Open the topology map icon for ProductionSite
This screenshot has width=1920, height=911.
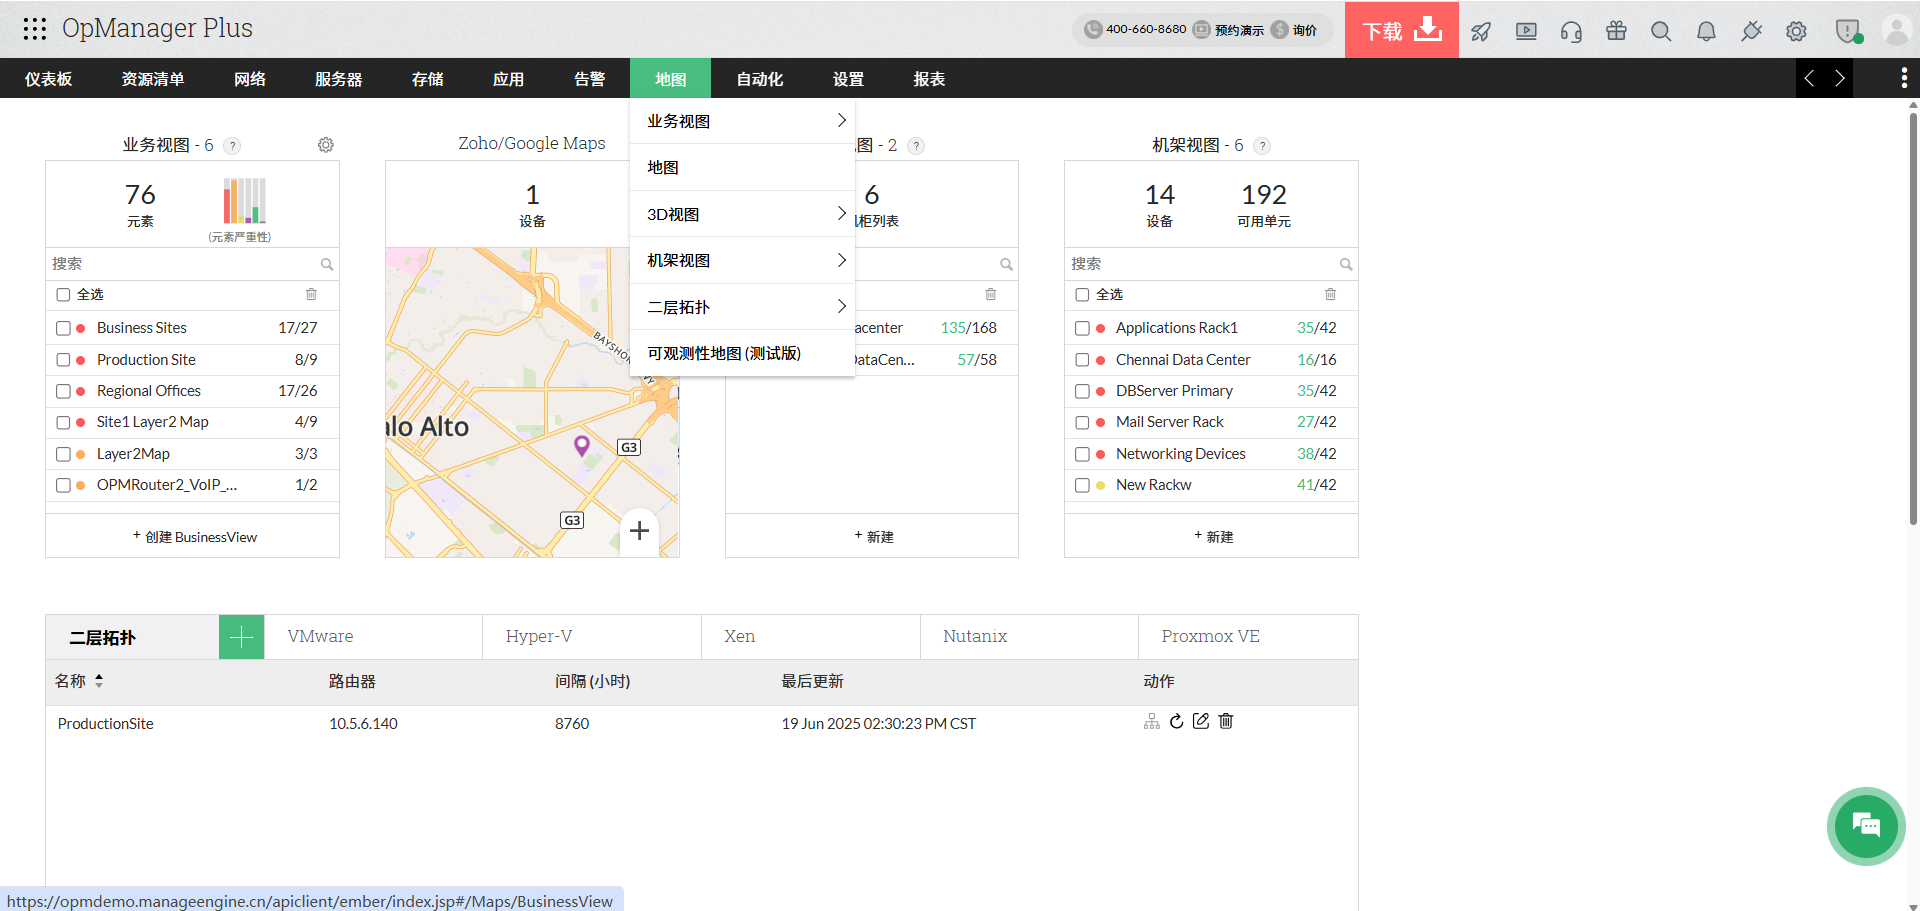(1151, 721)
